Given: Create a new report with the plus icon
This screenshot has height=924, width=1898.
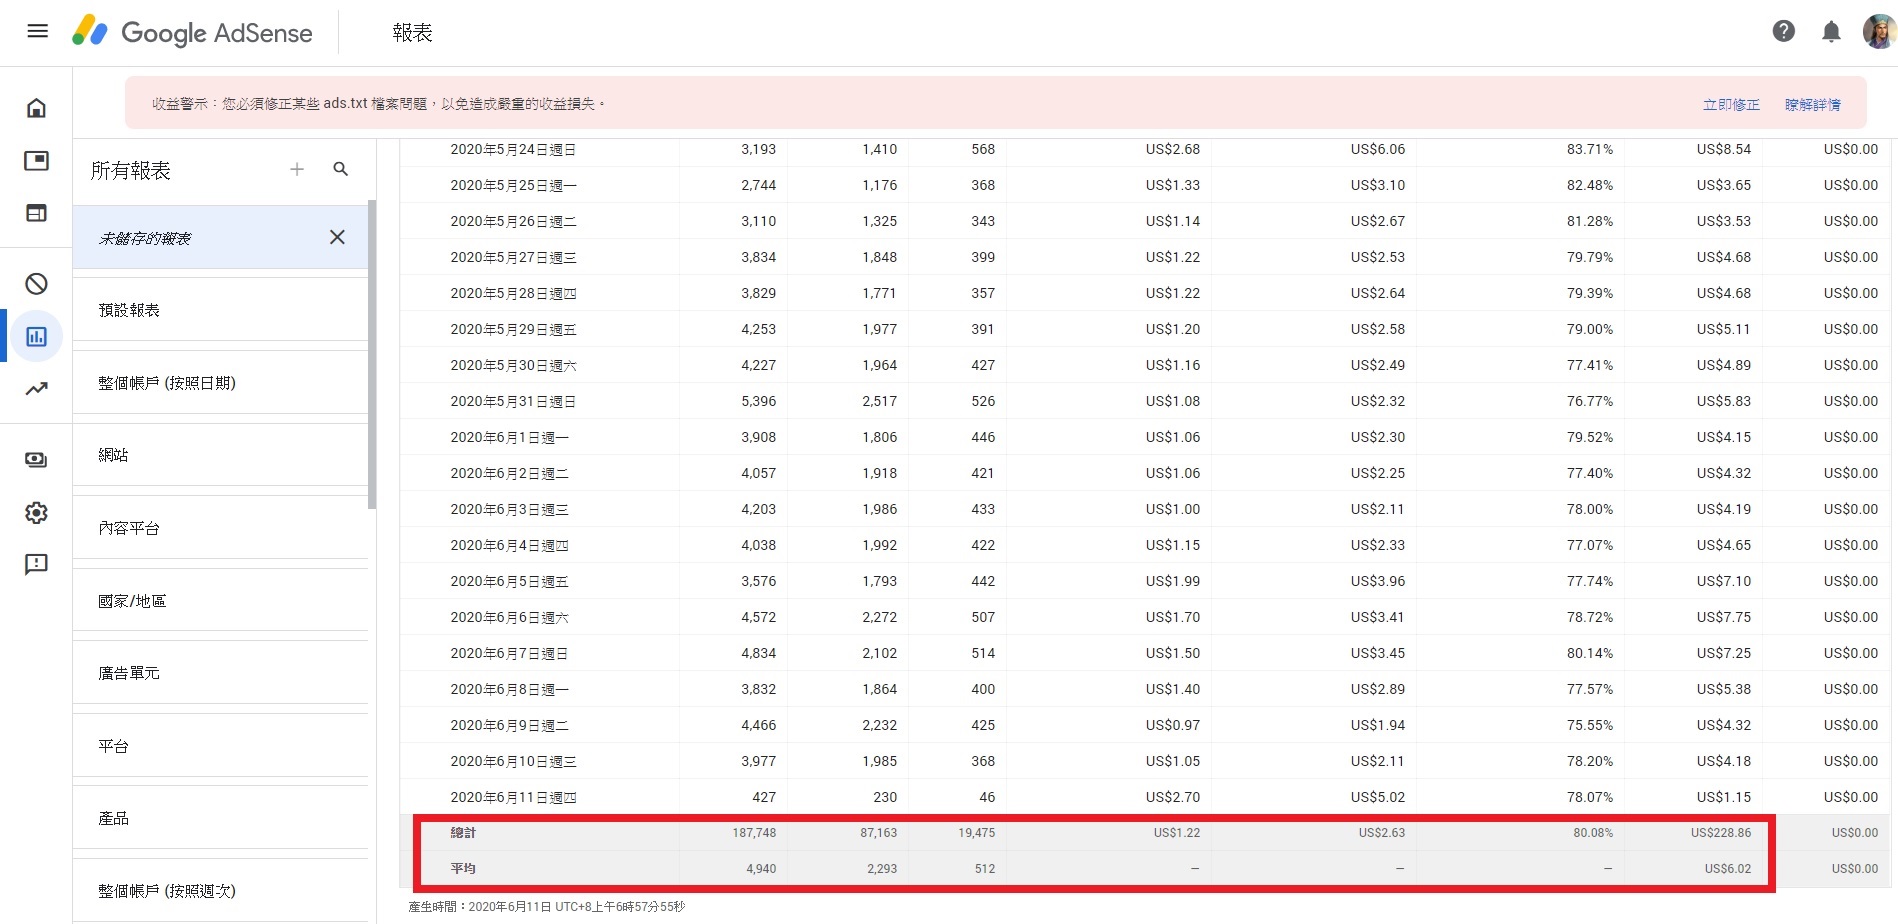Looking at the screenshot, I should click(x=297, y=169).
